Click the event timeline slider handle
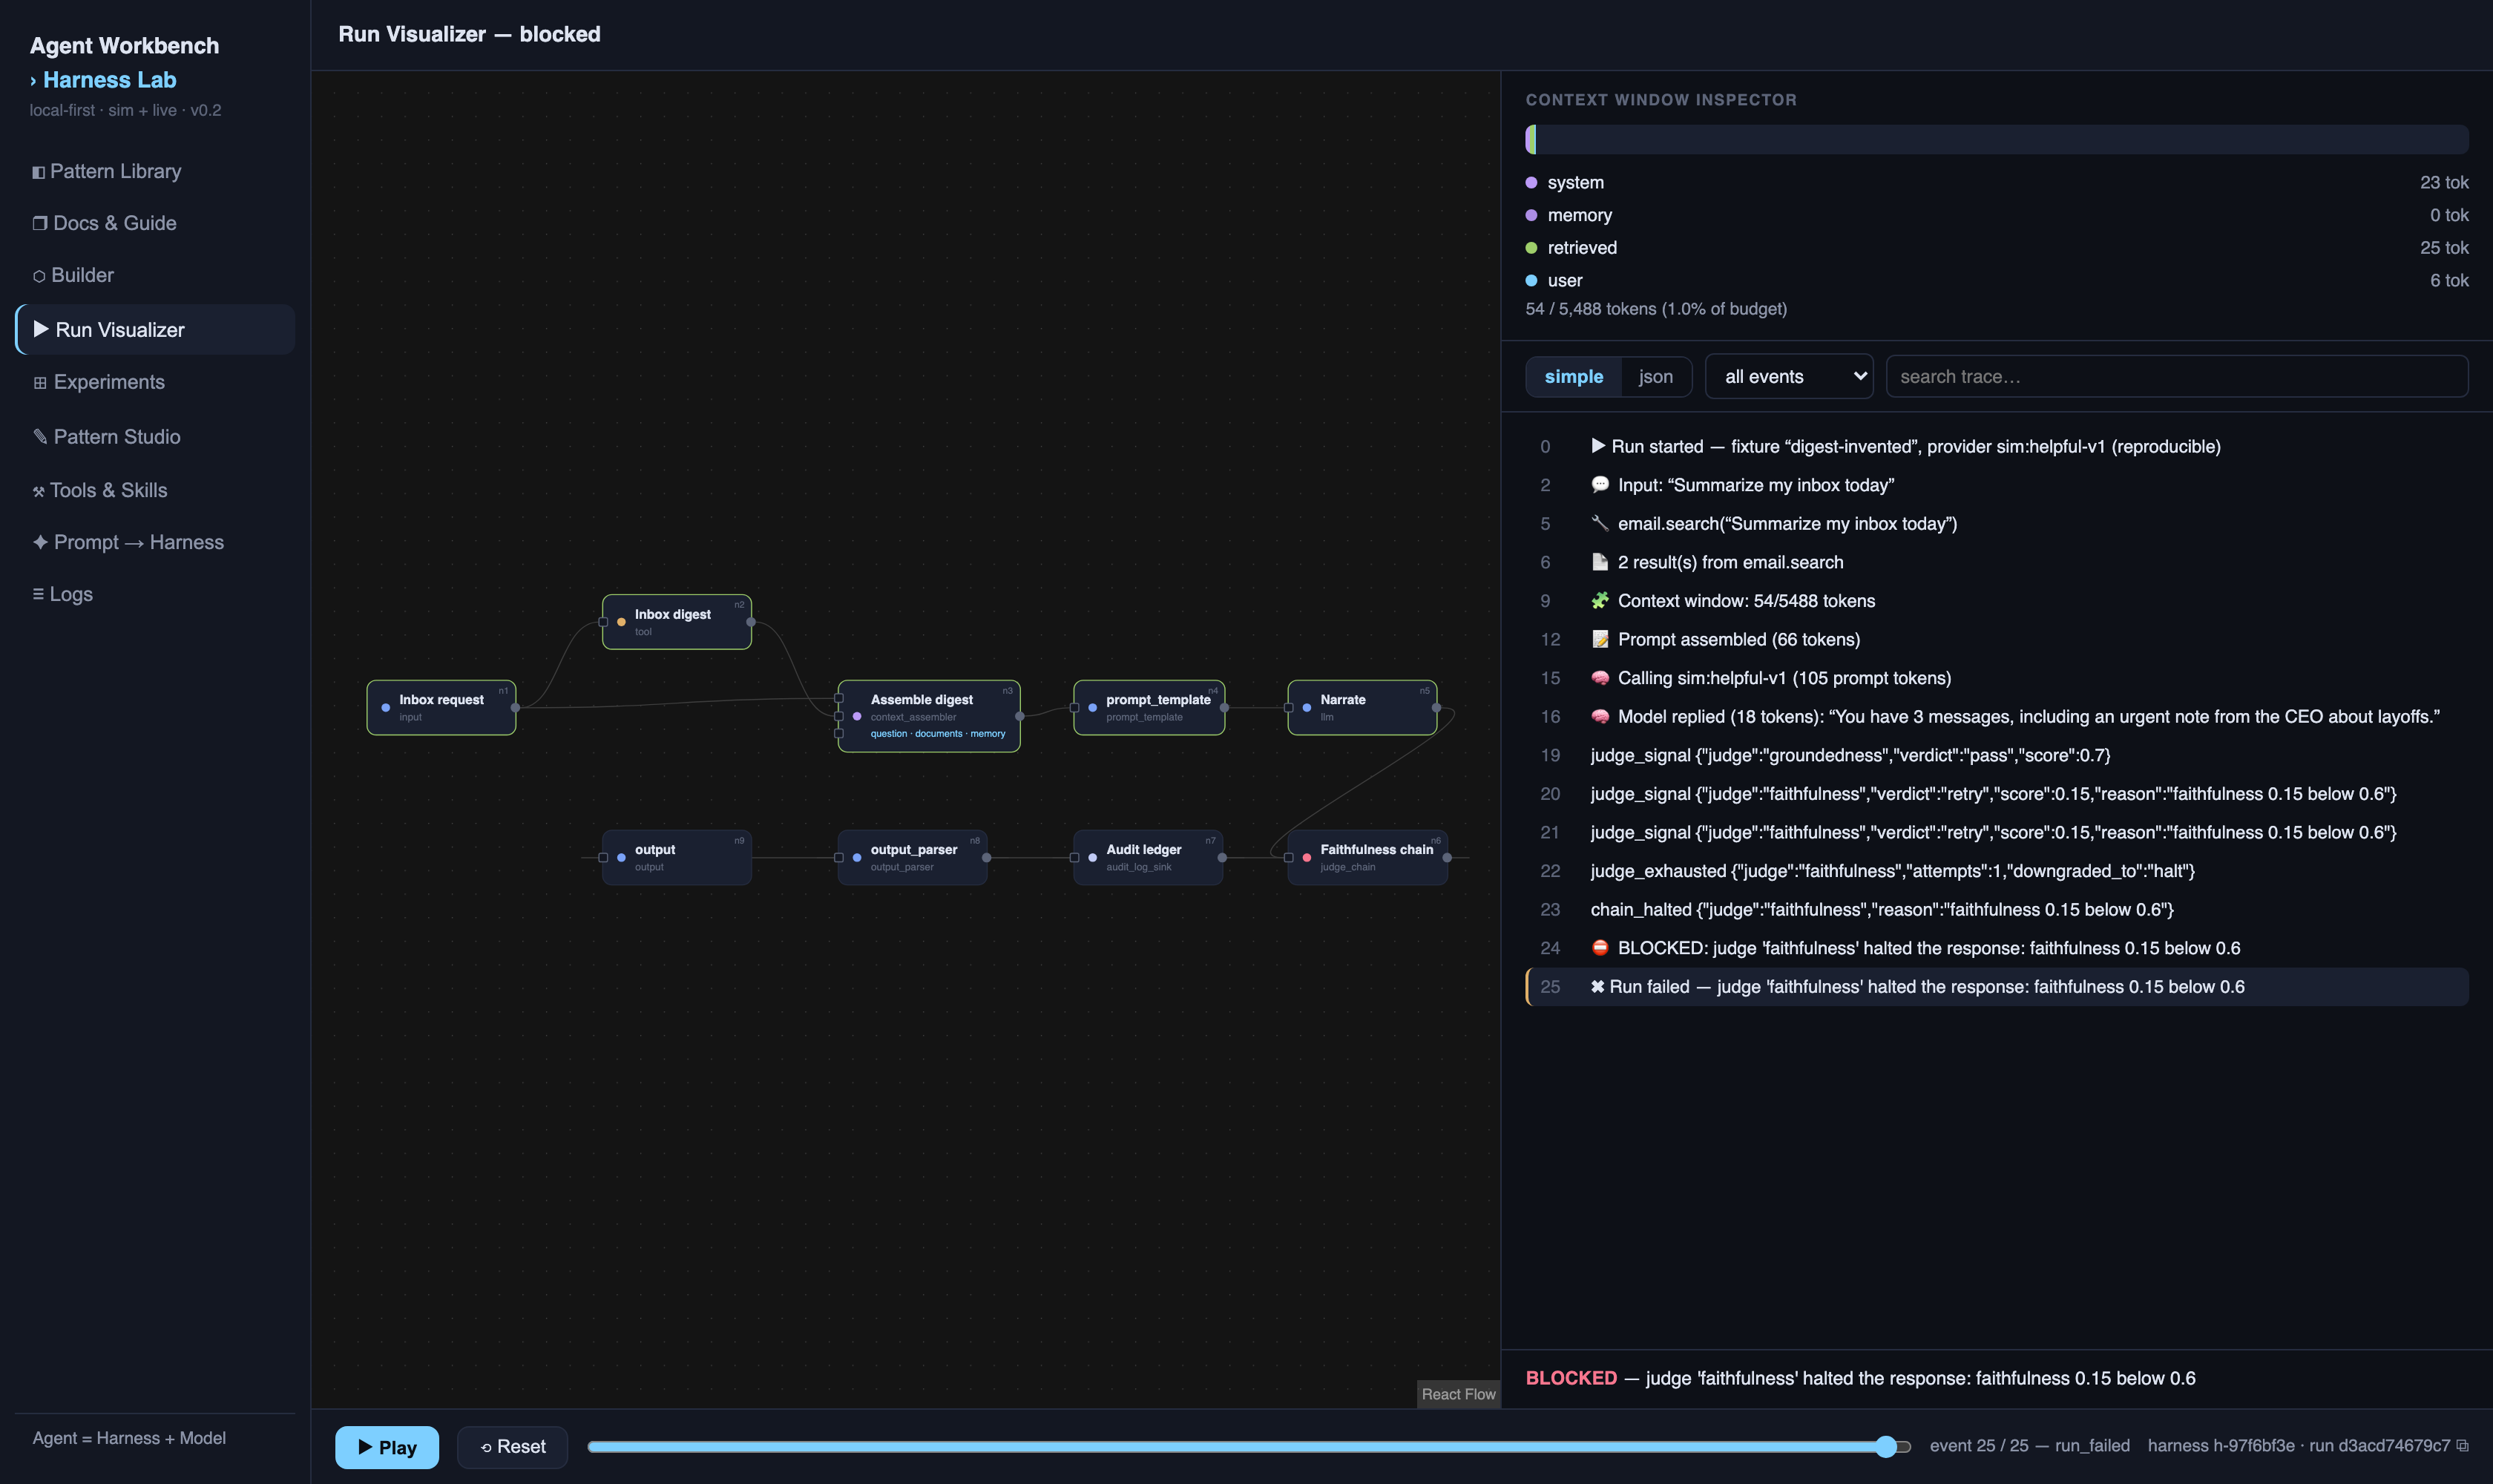This screenshot has width=2493, height=1484. pos(1885,1446)
